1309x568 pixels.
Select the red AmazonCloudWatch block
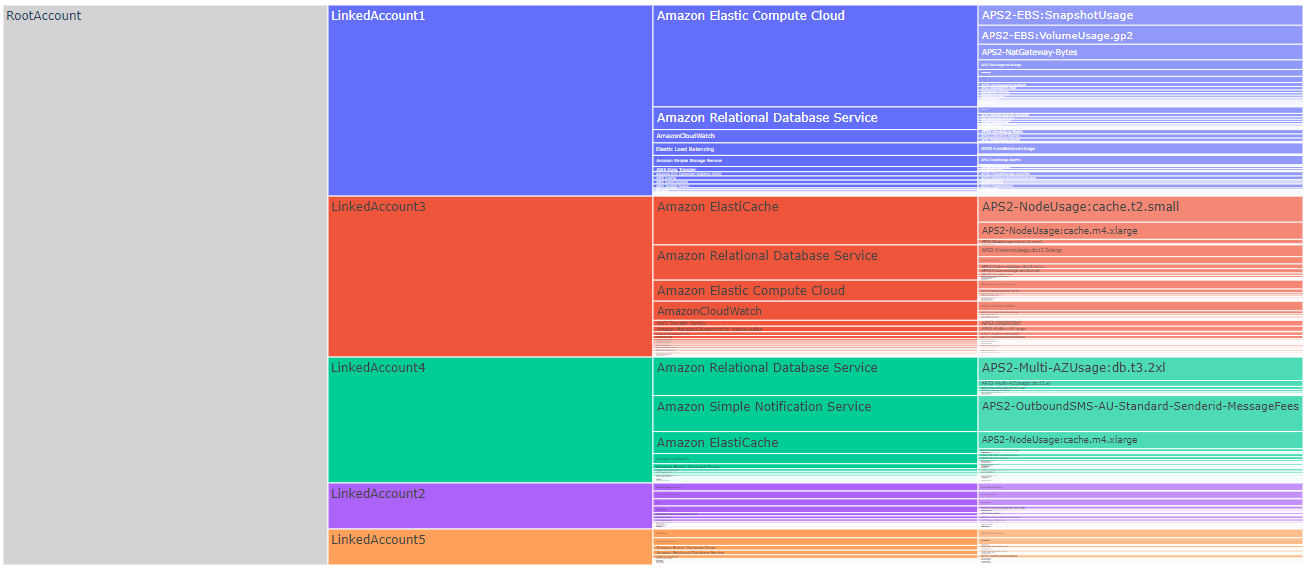click(815, 311)
